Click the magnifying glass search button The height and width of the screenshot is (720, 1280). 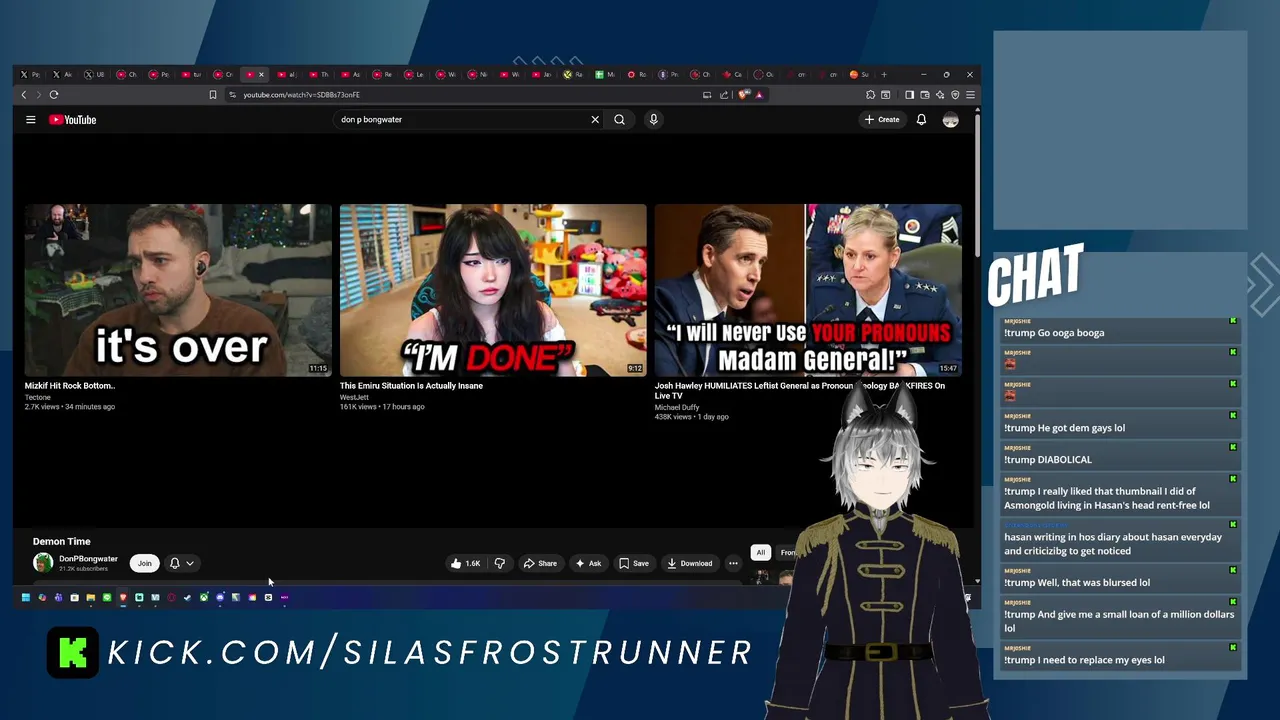click(x=620, y=120)
